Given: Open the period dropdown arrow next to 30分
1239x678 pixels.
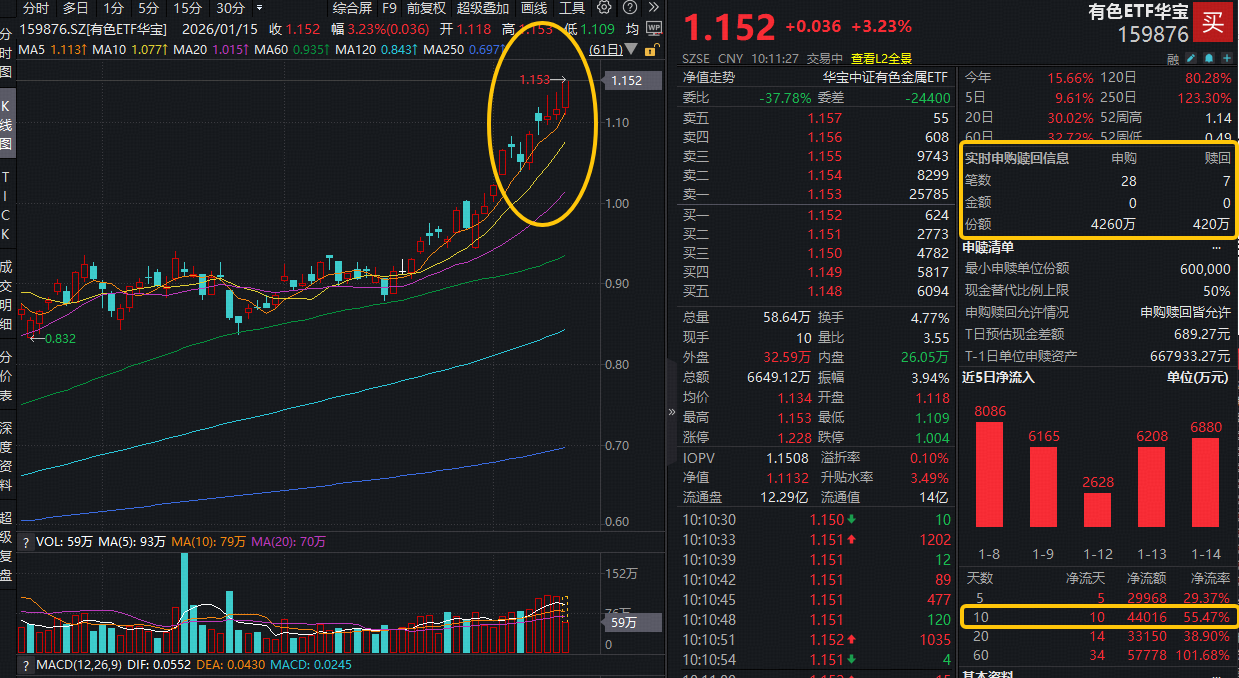Looking at the screenshot, I should click(258, 8).
